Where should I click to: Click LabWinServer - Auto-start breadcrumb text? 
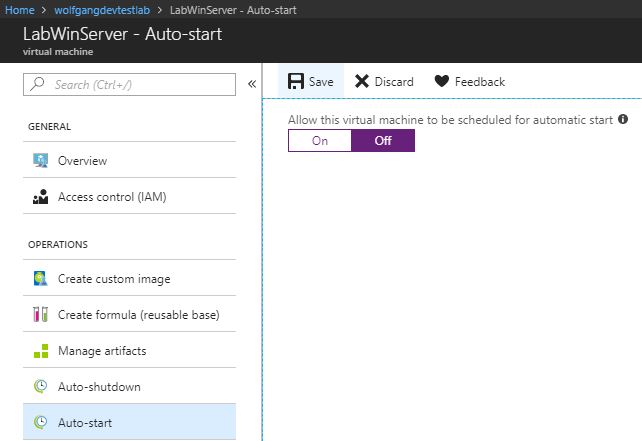233,10
